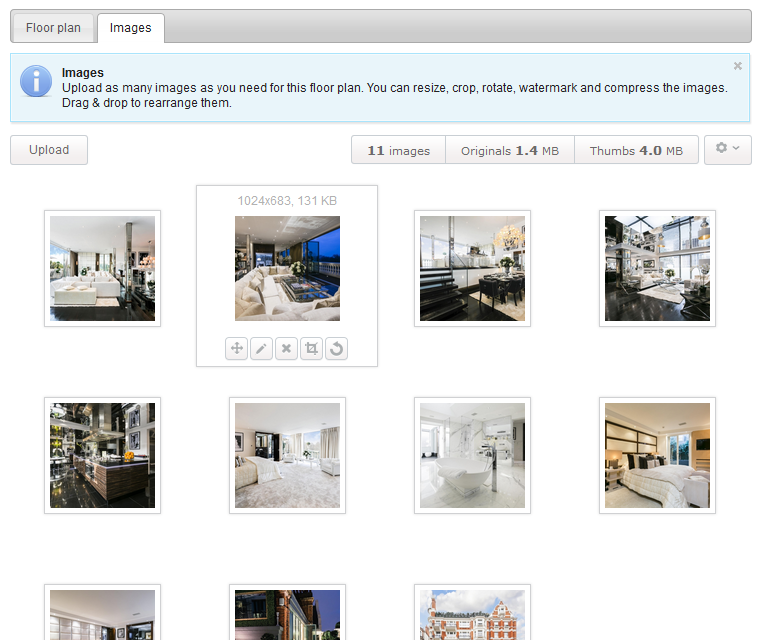This screenshot has width=760, height=640.
Task: Click the Originals 1.4 MB button
Action: coord(510,150)
